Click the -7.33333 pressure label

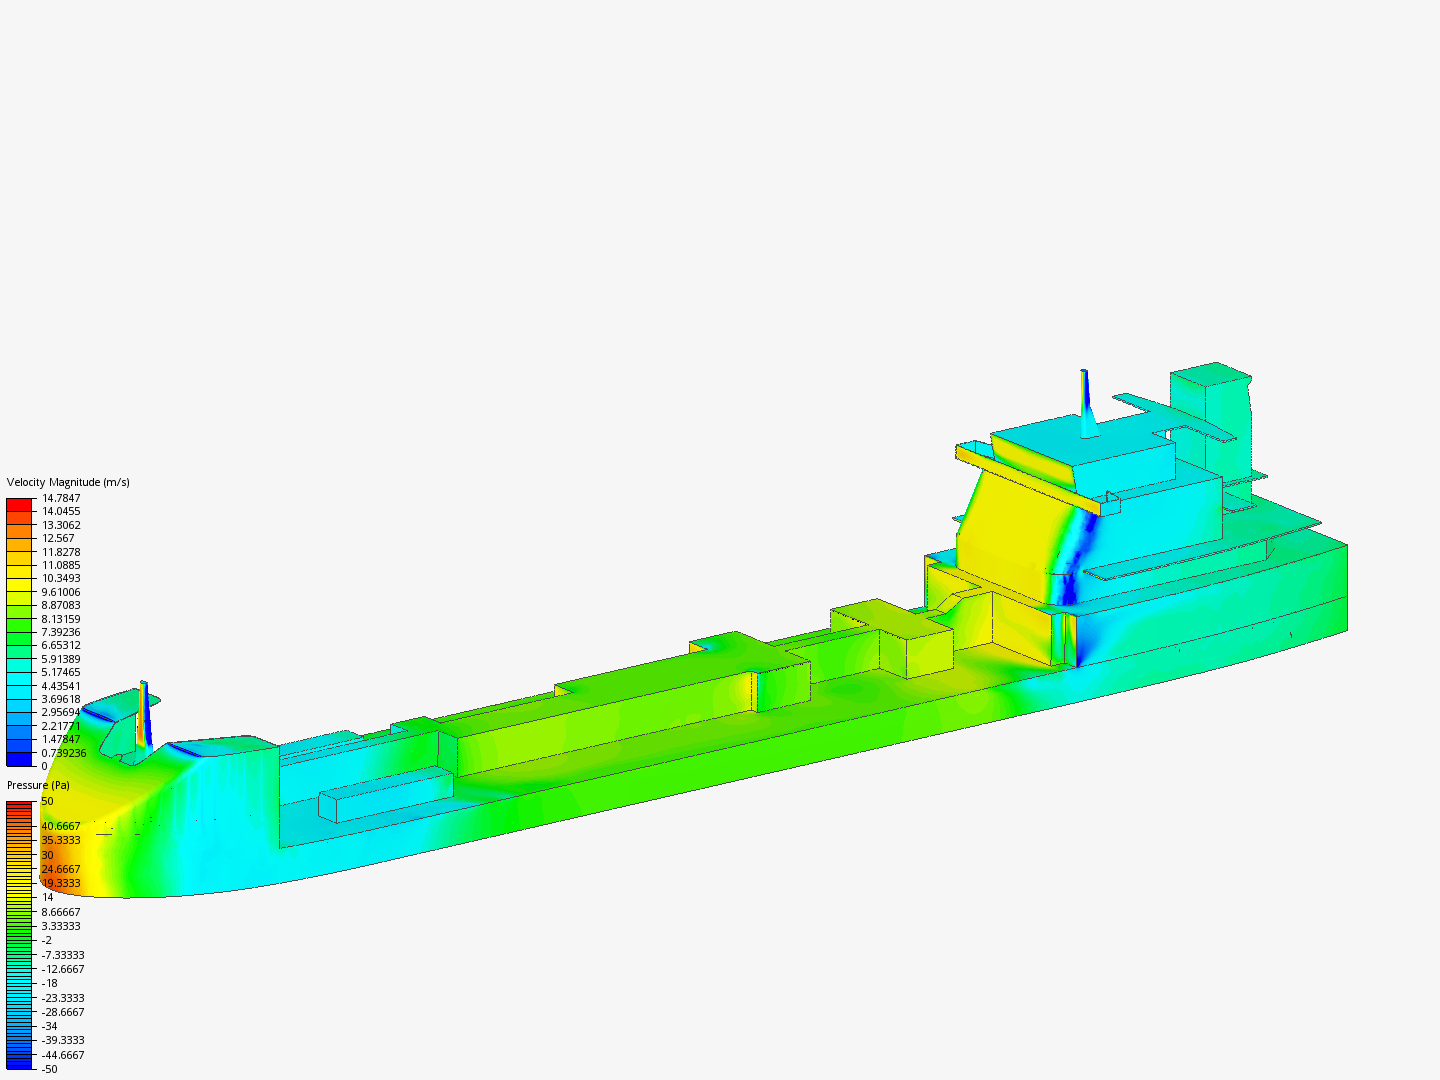[x=63, y=955]
